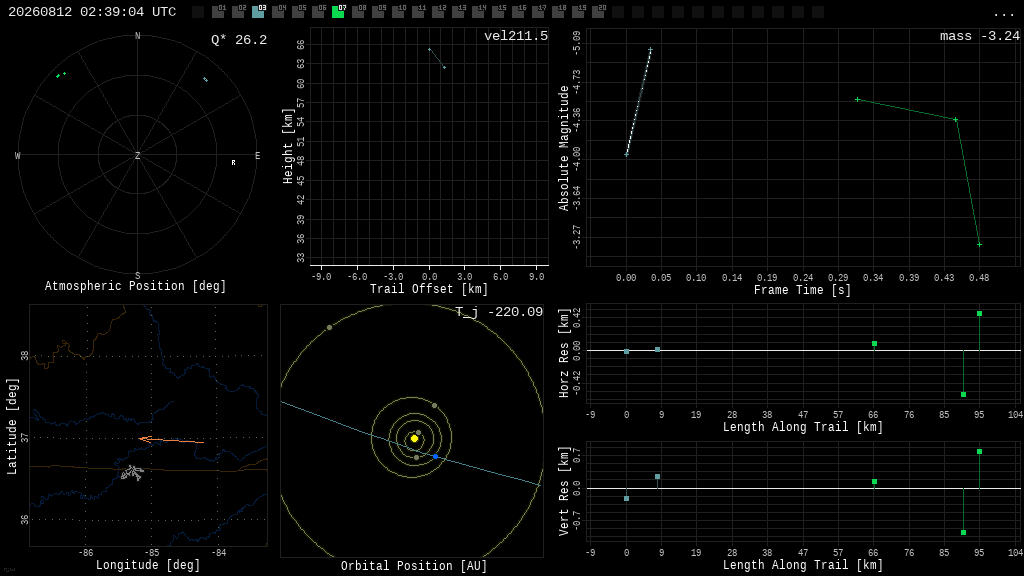1024x576 pixels.
Task: Click the orange meteor track arrow on map
Action: (x=171, y=441)
